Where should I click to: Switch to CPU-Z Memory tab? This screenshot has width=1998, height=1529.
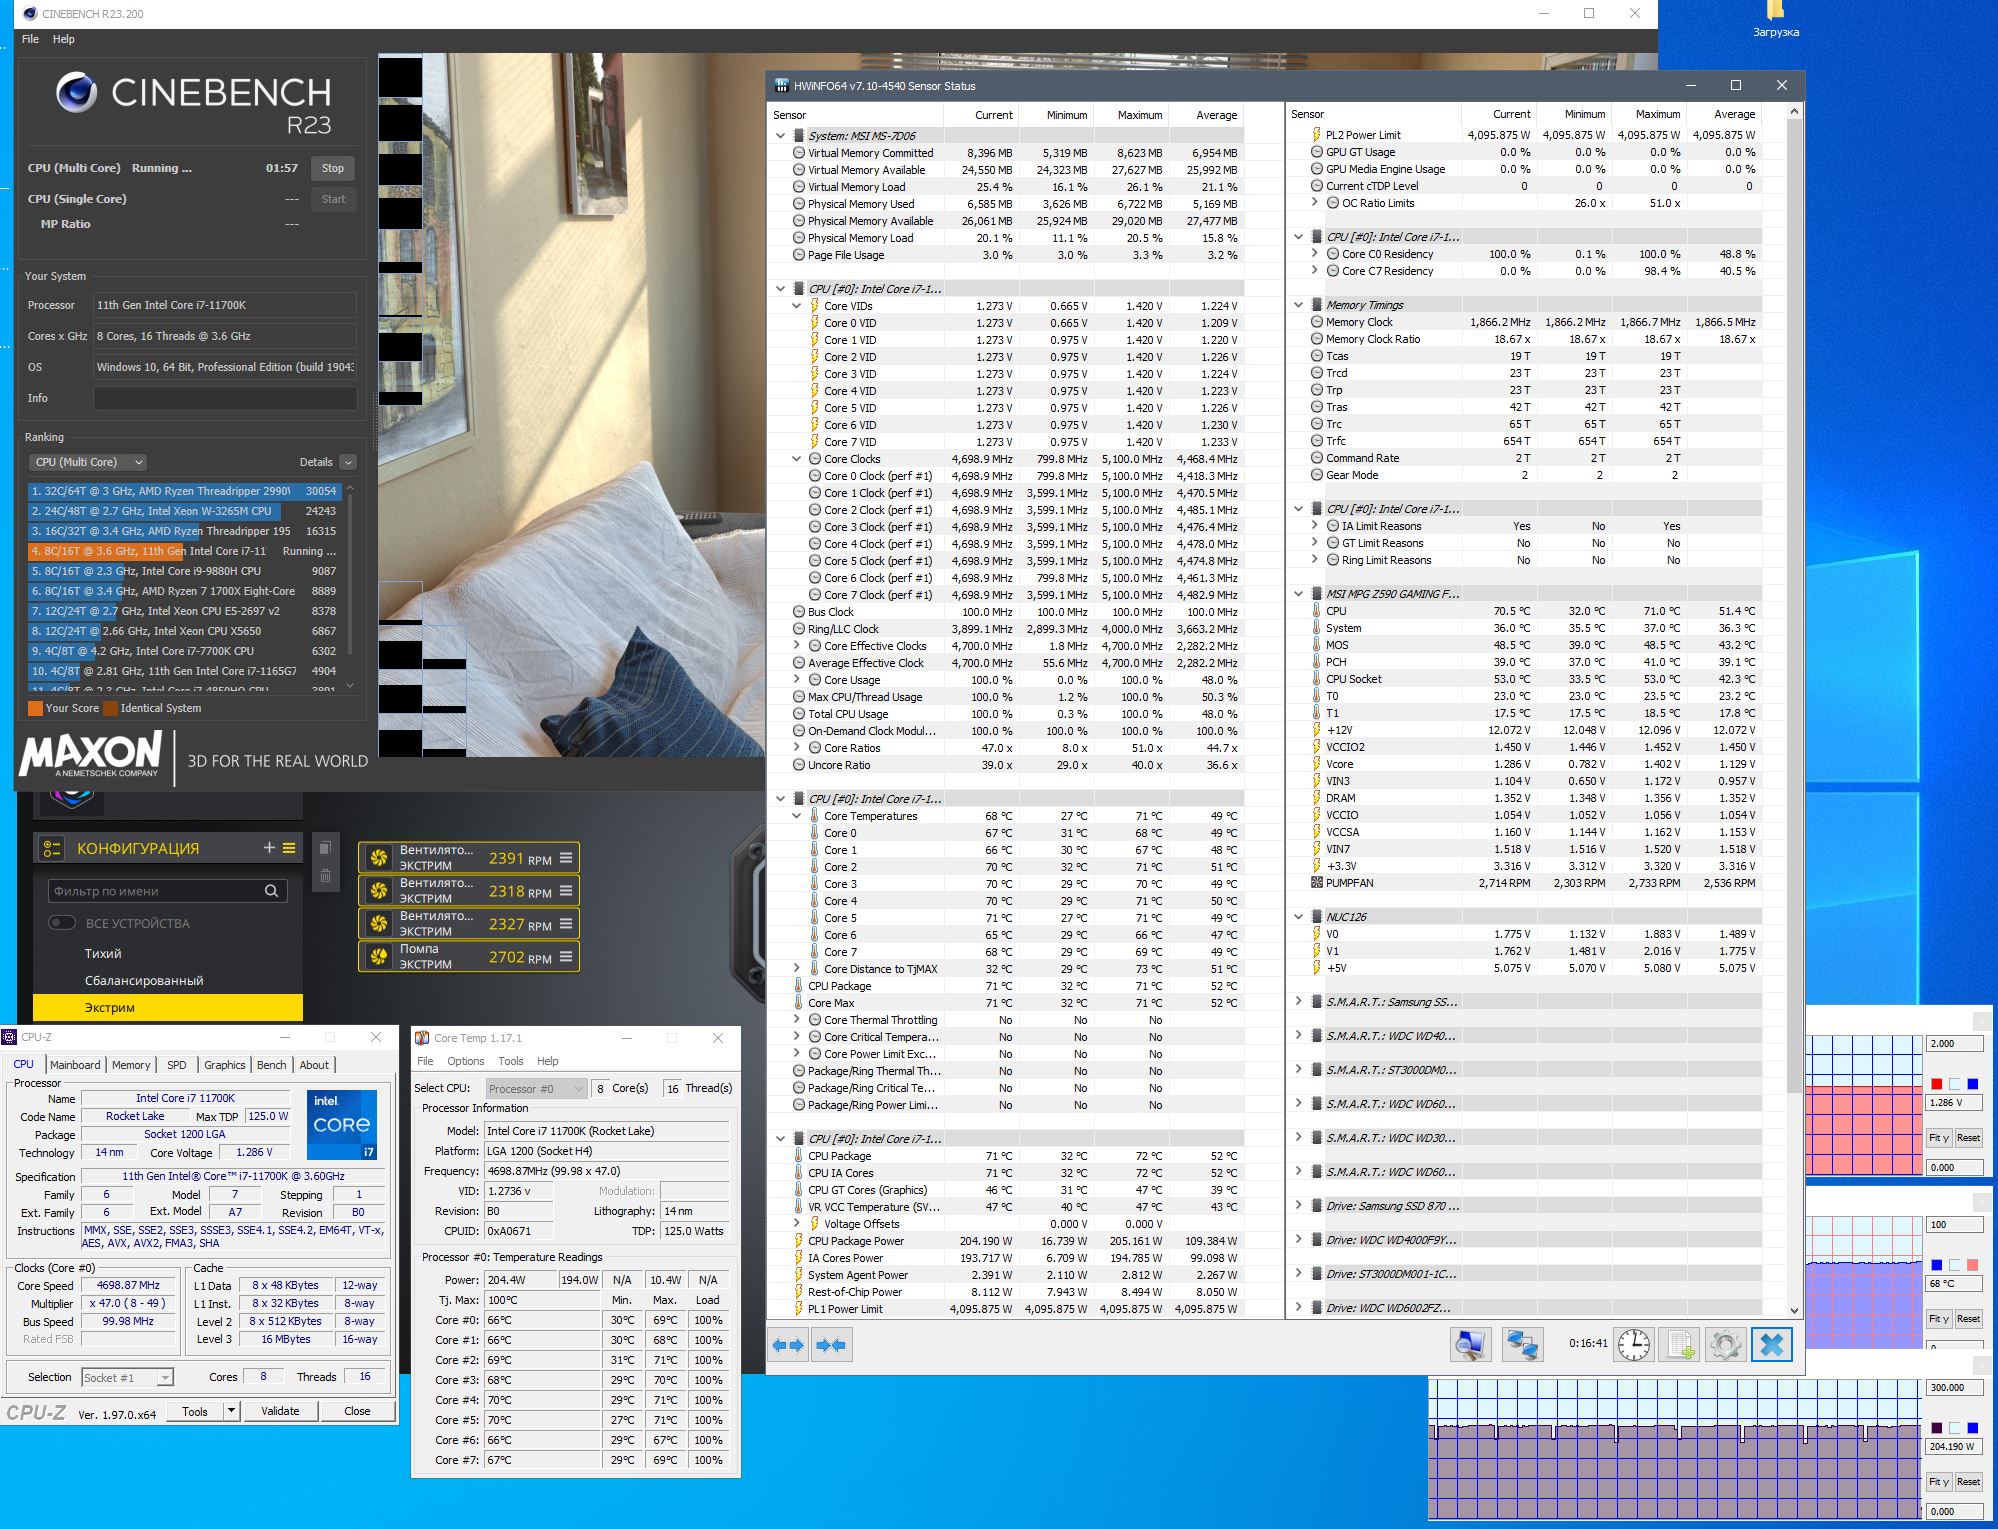(131, 1065)
